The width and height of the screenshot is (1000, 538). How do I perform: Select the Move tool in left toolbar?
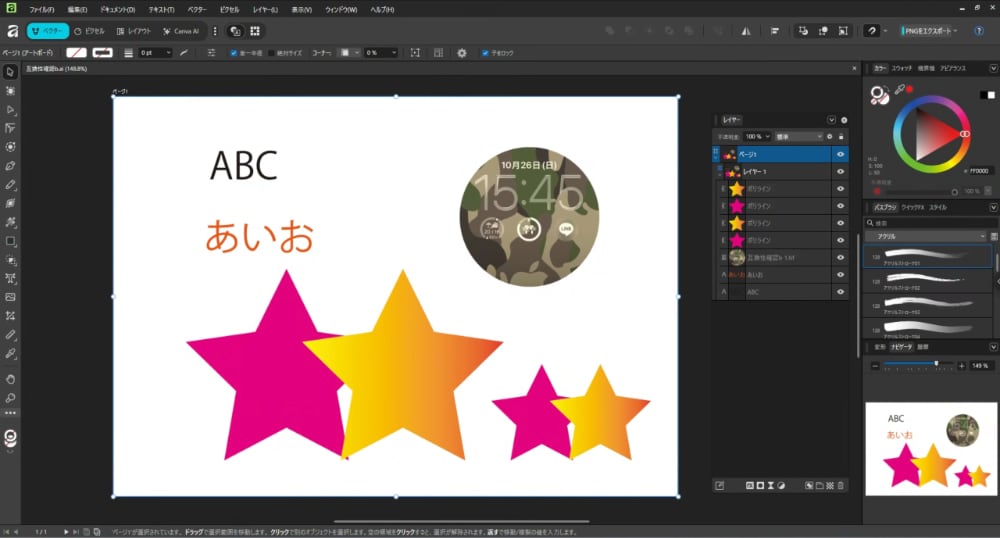pyautogui.click(x=10, y=72)
